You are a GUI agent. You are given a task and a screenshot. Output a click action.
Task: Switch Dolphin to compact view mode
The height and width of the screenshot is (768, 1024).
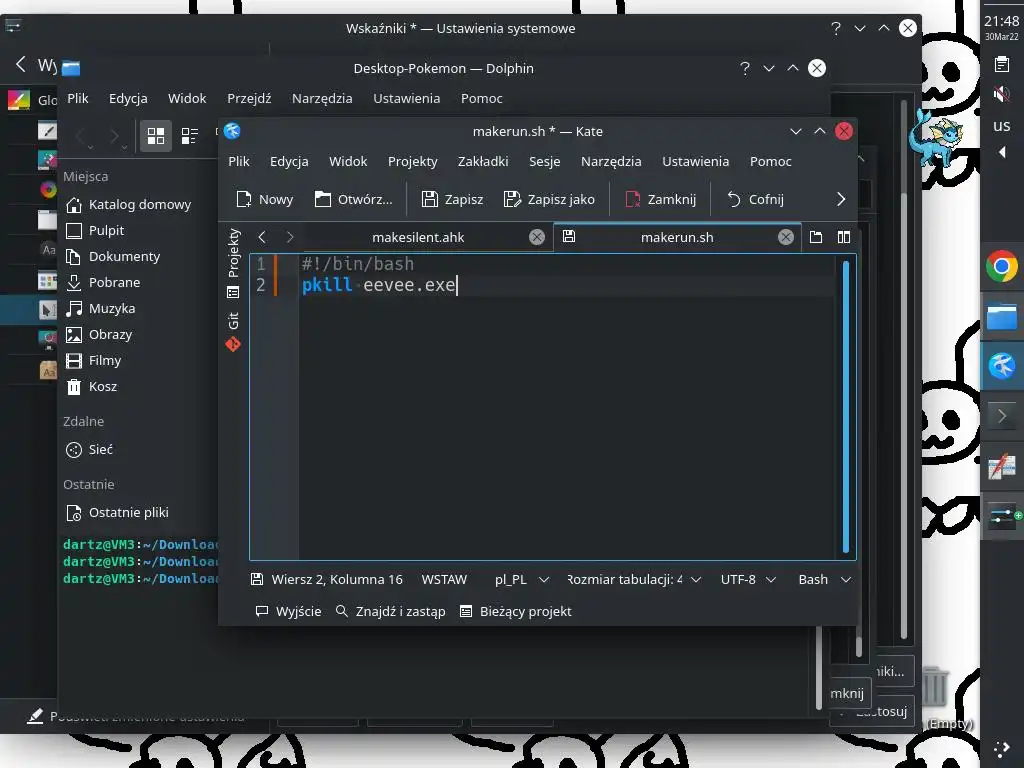189,136
